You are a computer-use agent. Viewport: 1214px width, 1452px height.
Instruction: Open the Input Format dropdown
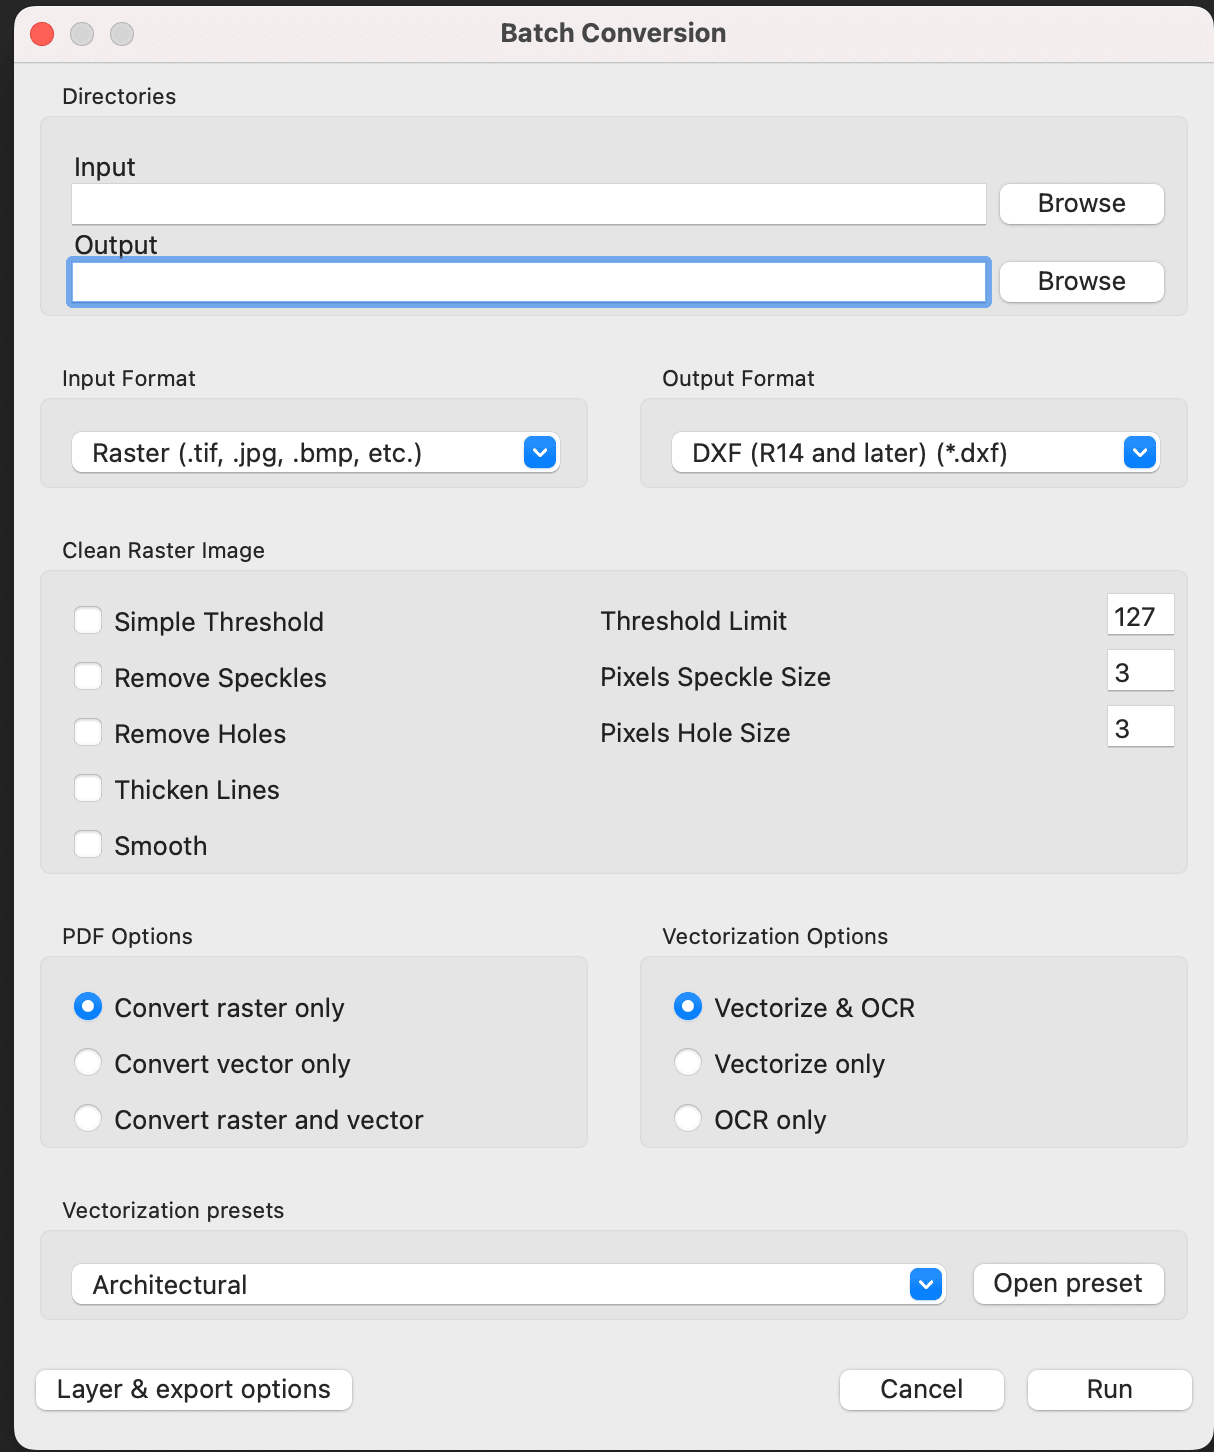539,452
